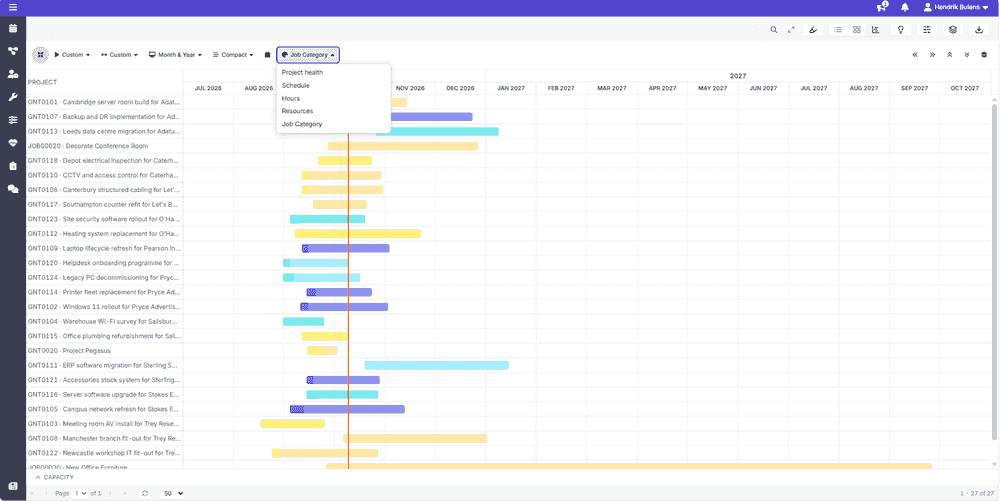
Task: Open the wrench tools sidebar icon
Action: coord(13,97)
